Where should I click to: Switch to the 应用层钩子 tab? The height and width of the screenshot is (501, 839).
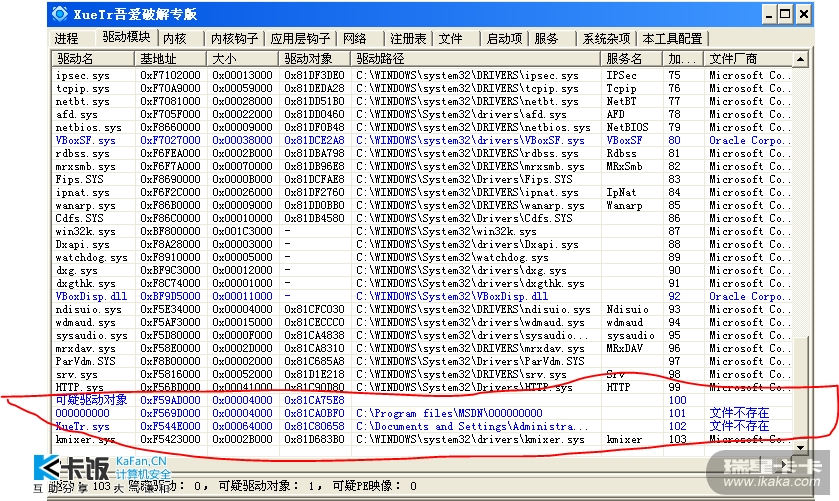coord(300,39)
